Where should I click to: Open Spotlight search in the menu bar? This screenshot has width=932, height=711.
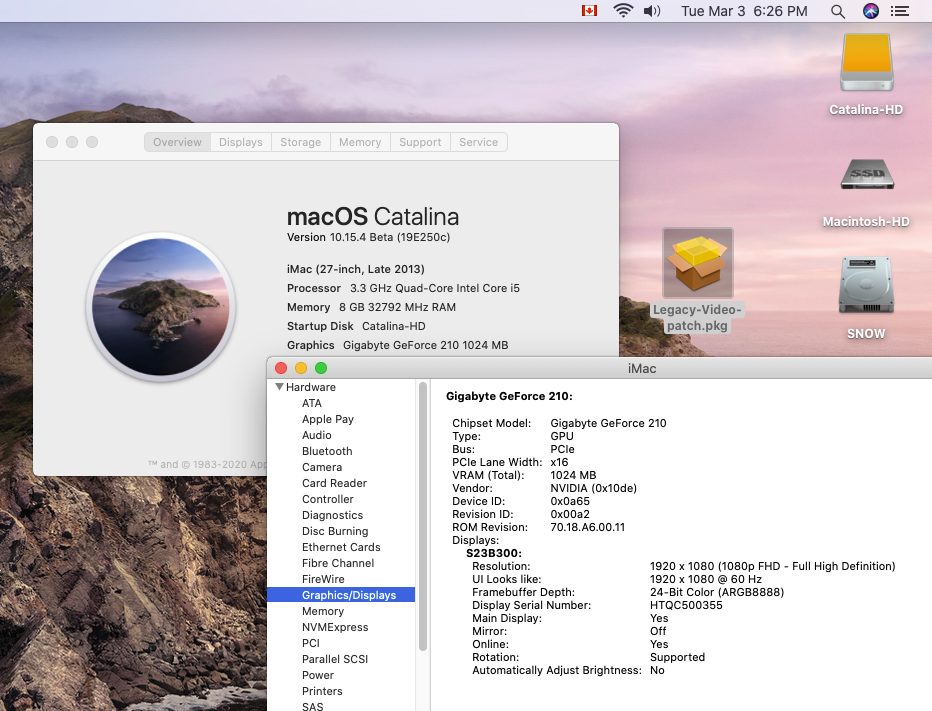point(837,11)
